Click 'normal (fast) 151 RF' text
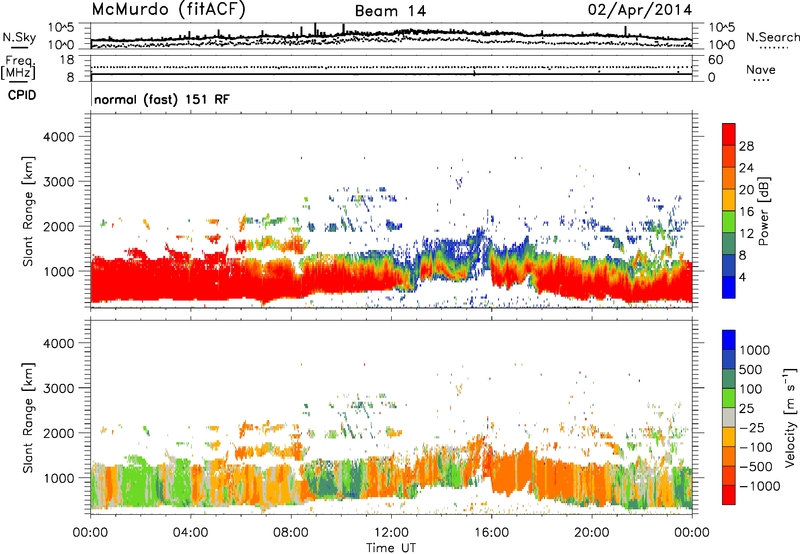 162,99
